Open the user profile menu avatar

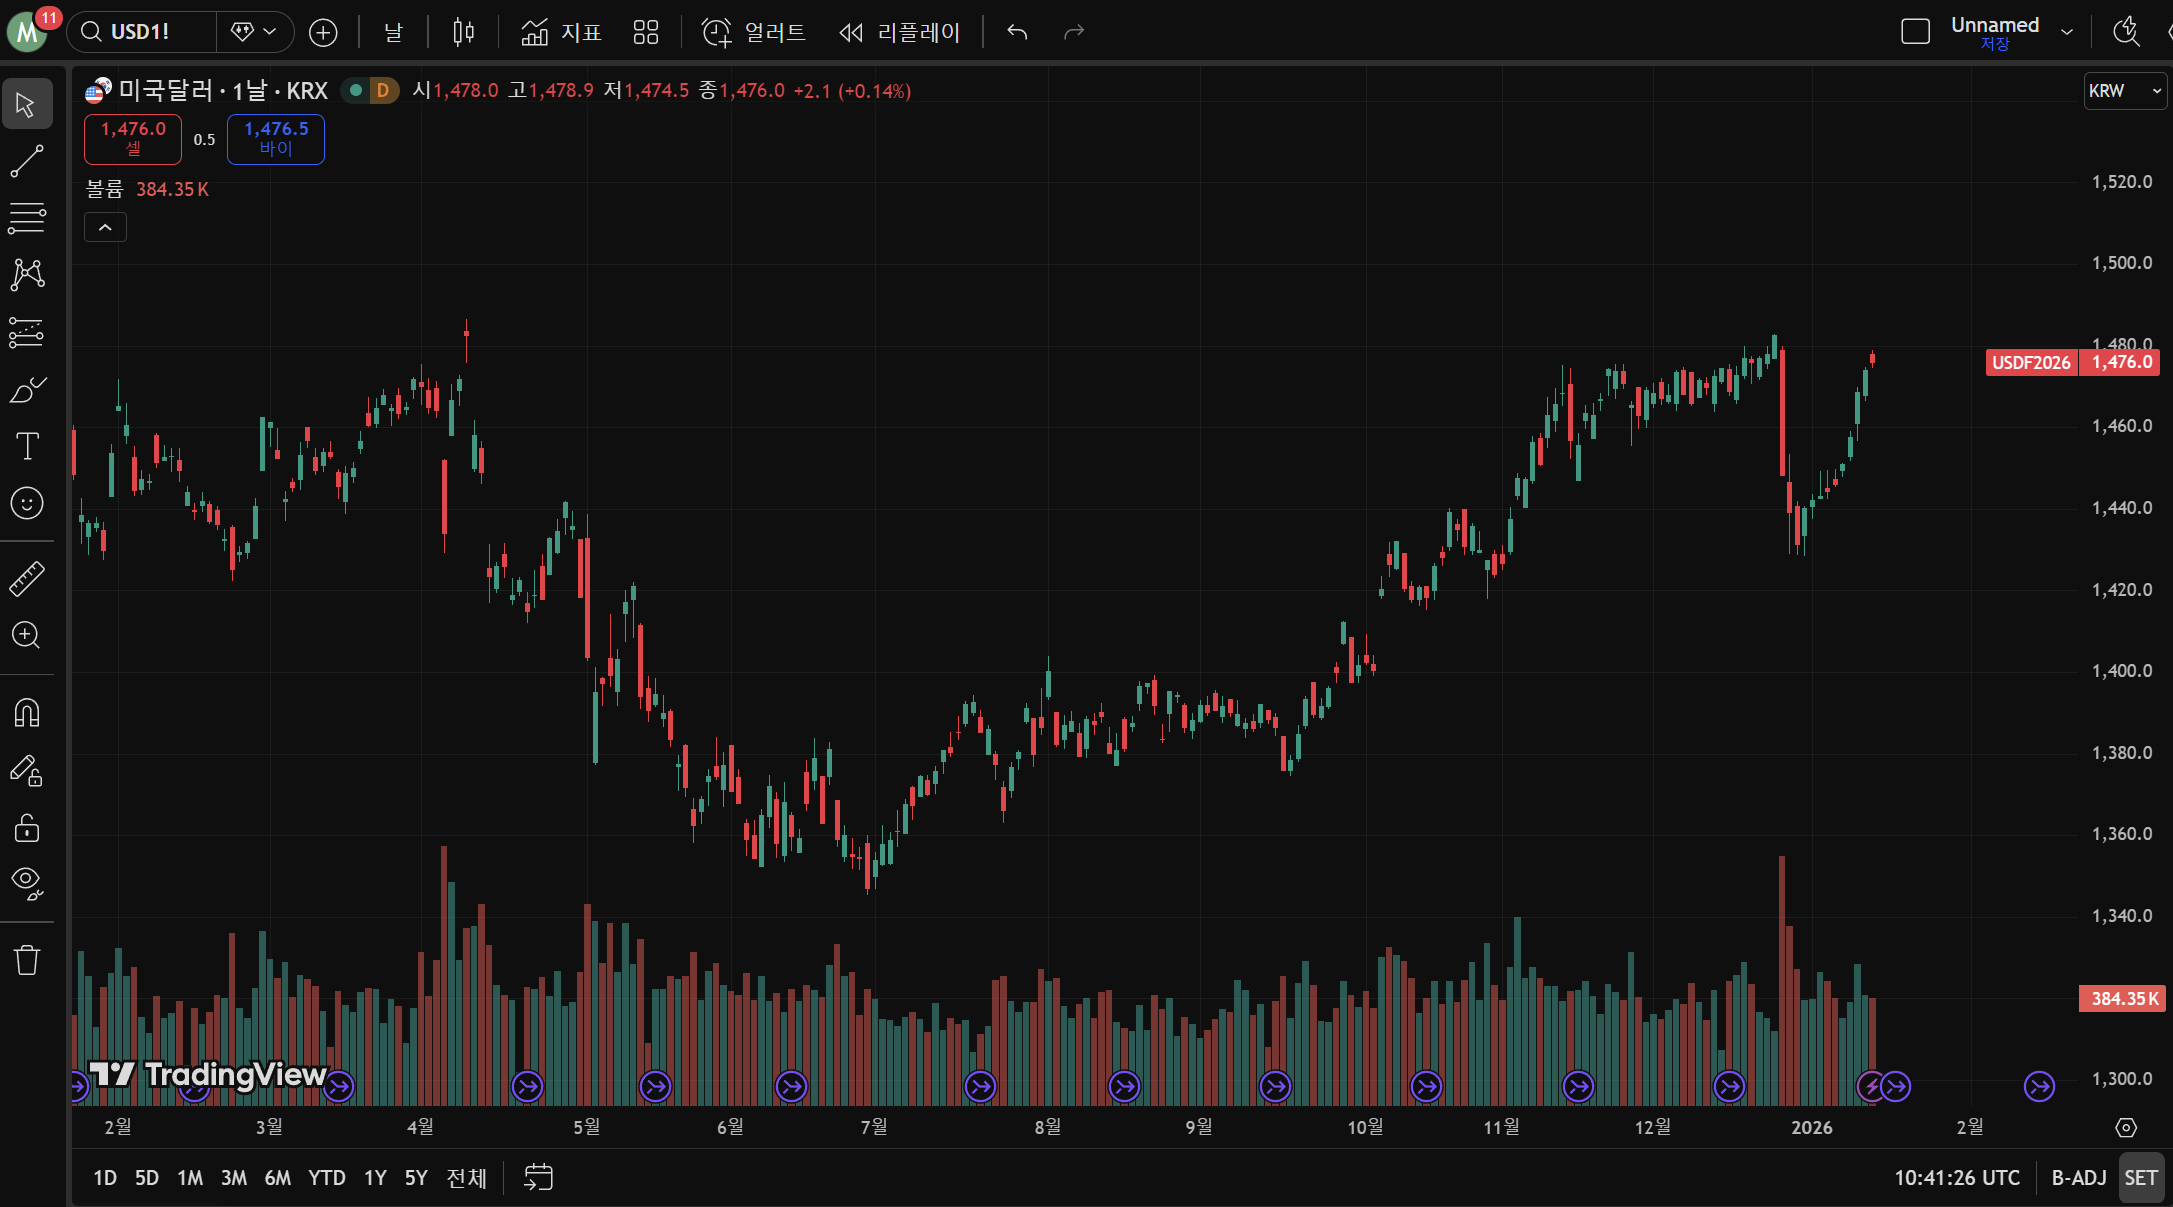coord(28,32)
